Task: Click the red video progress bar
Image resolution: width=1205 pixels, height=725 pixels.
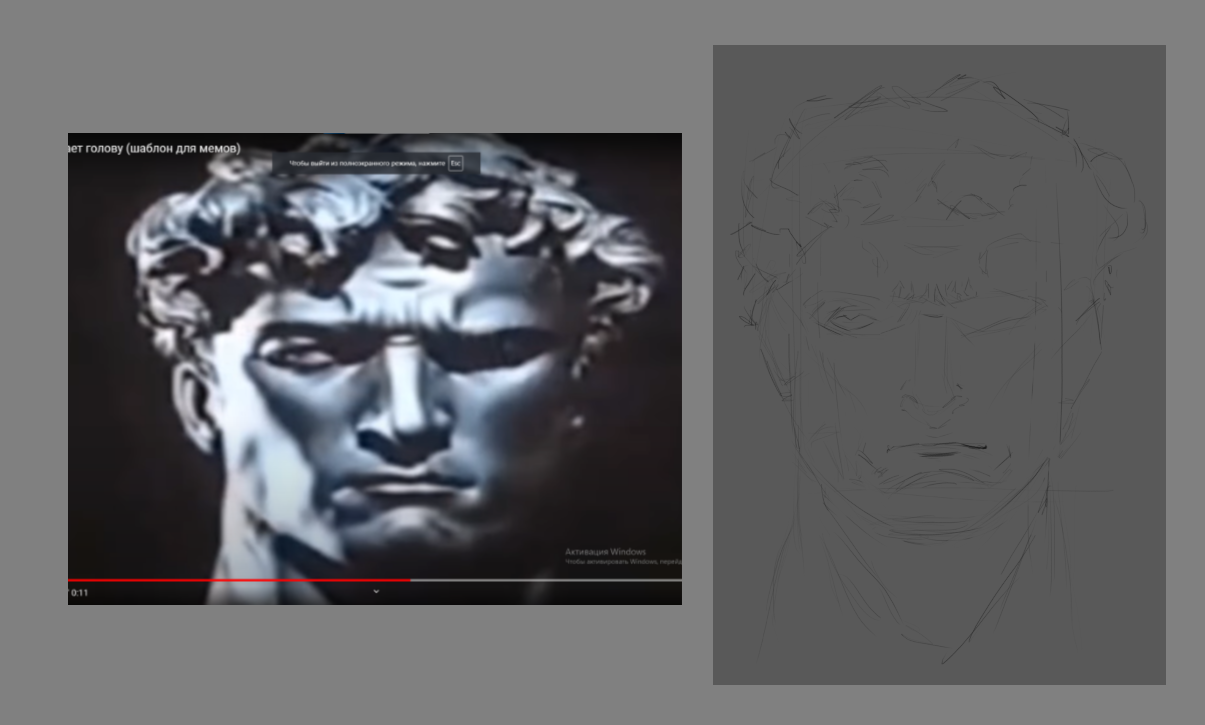Action: click(x=239, y=580)
